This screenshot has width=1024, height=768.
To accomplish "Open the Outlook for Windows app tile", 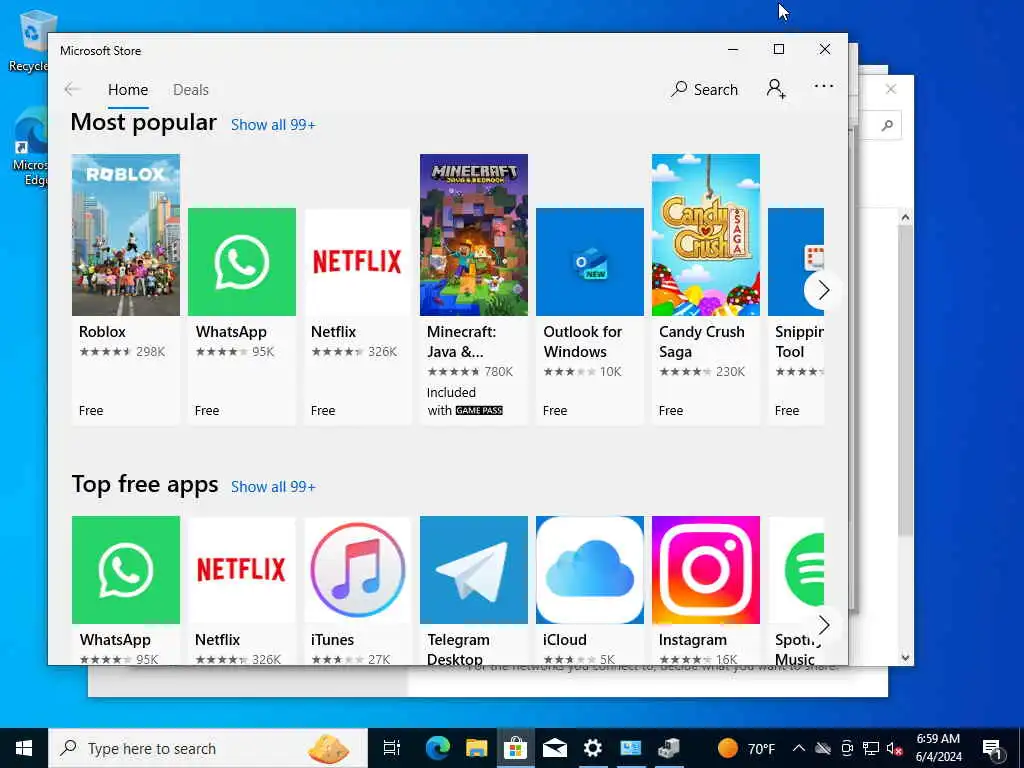I will [x=590, y=316].
